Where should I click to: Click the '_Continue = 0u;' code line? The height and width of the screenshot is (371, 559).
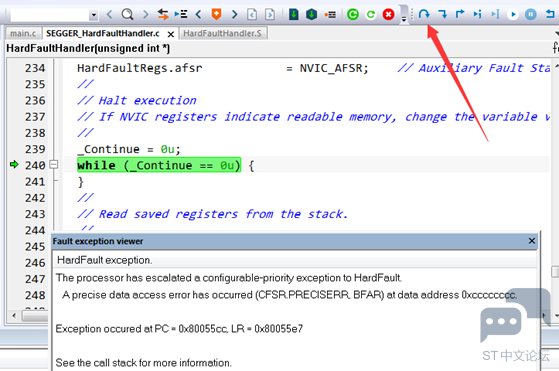129,149
